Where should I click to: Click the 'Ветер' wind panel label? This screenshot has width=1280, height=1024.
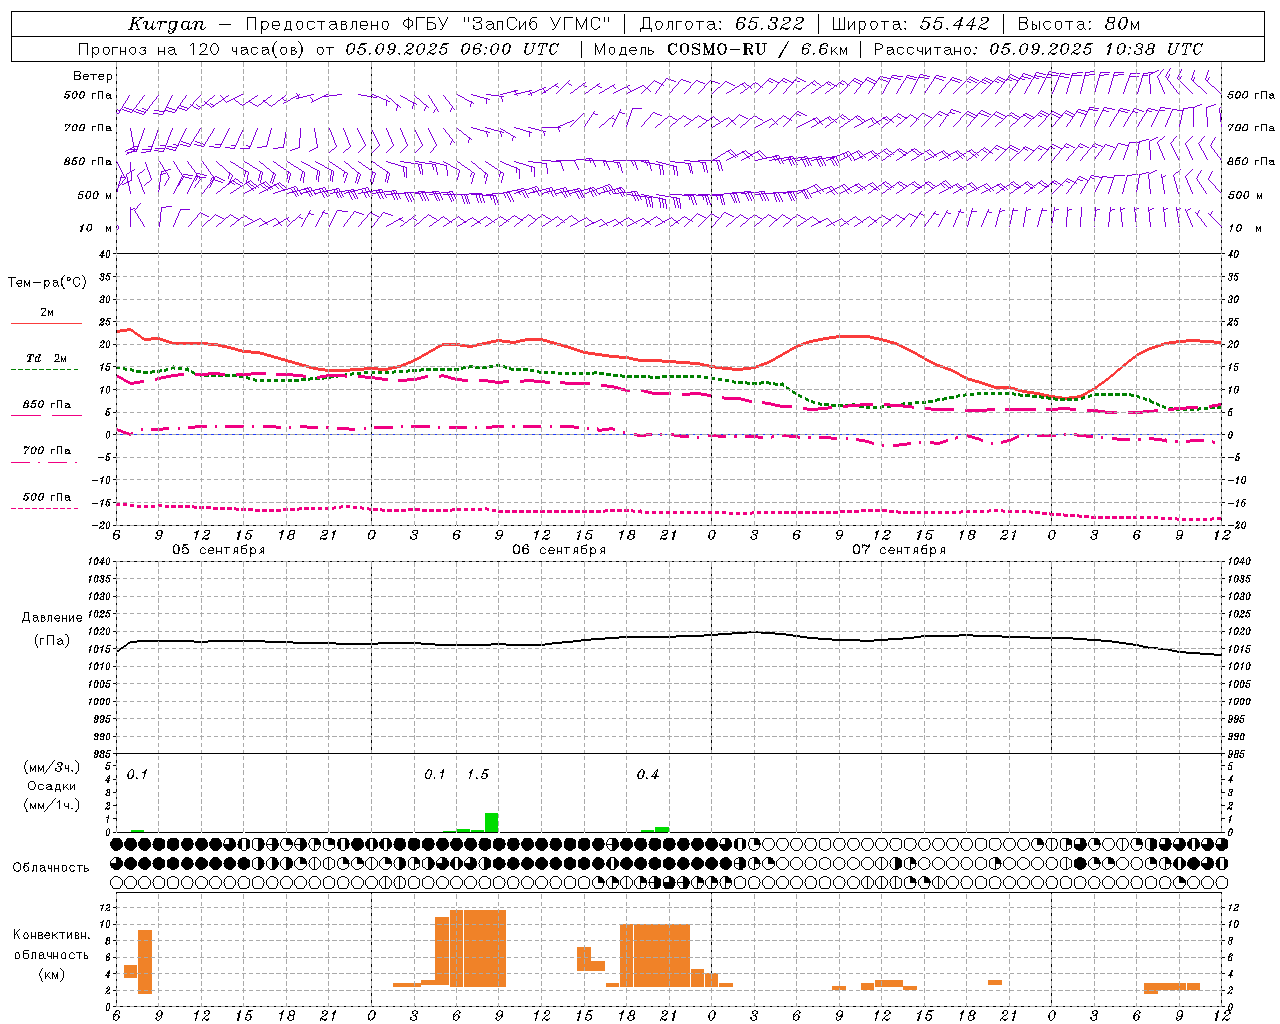[x=93, y=76]
